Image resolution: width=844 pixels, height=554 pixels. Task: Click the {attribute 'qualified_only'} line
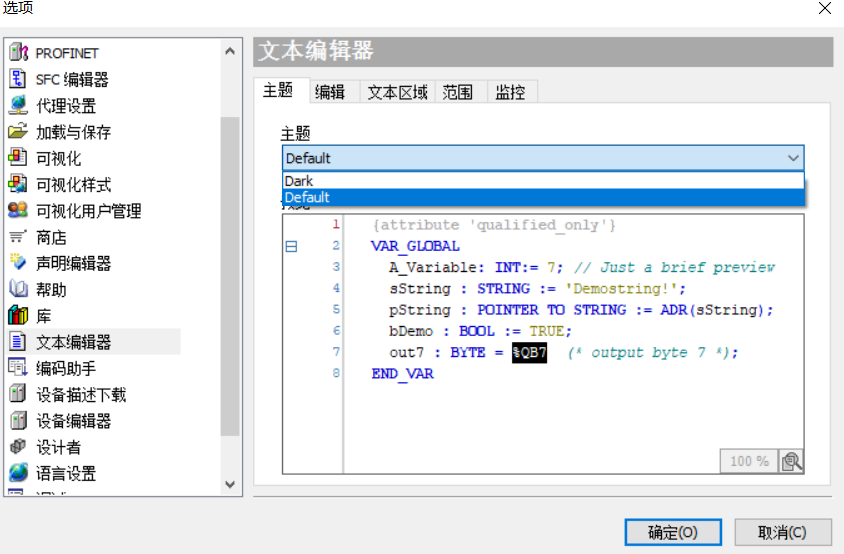pos(494,225)
